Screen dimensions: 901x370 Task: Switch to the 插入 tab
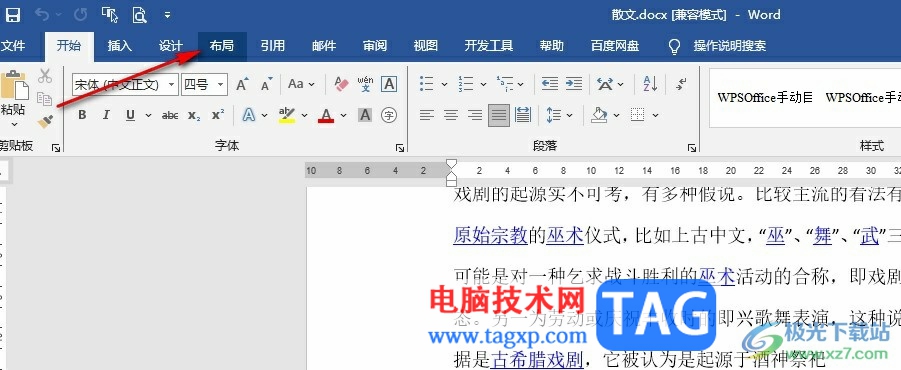(x=120, y=46)
